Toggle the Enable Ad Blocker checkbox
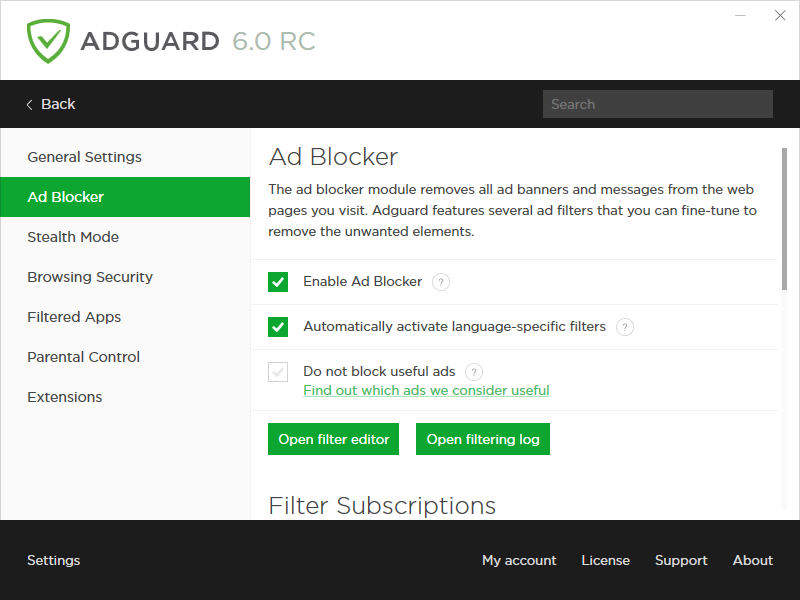 point(278,282)
